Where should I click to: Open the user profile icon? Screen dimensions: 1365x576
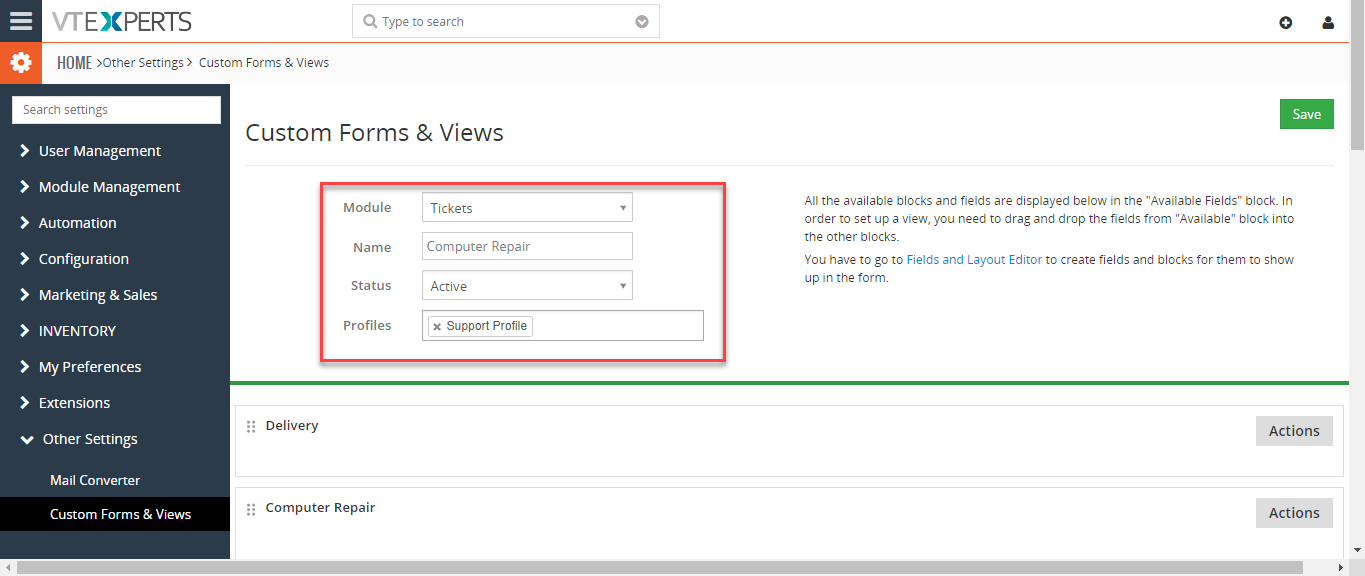(1328, 22)
